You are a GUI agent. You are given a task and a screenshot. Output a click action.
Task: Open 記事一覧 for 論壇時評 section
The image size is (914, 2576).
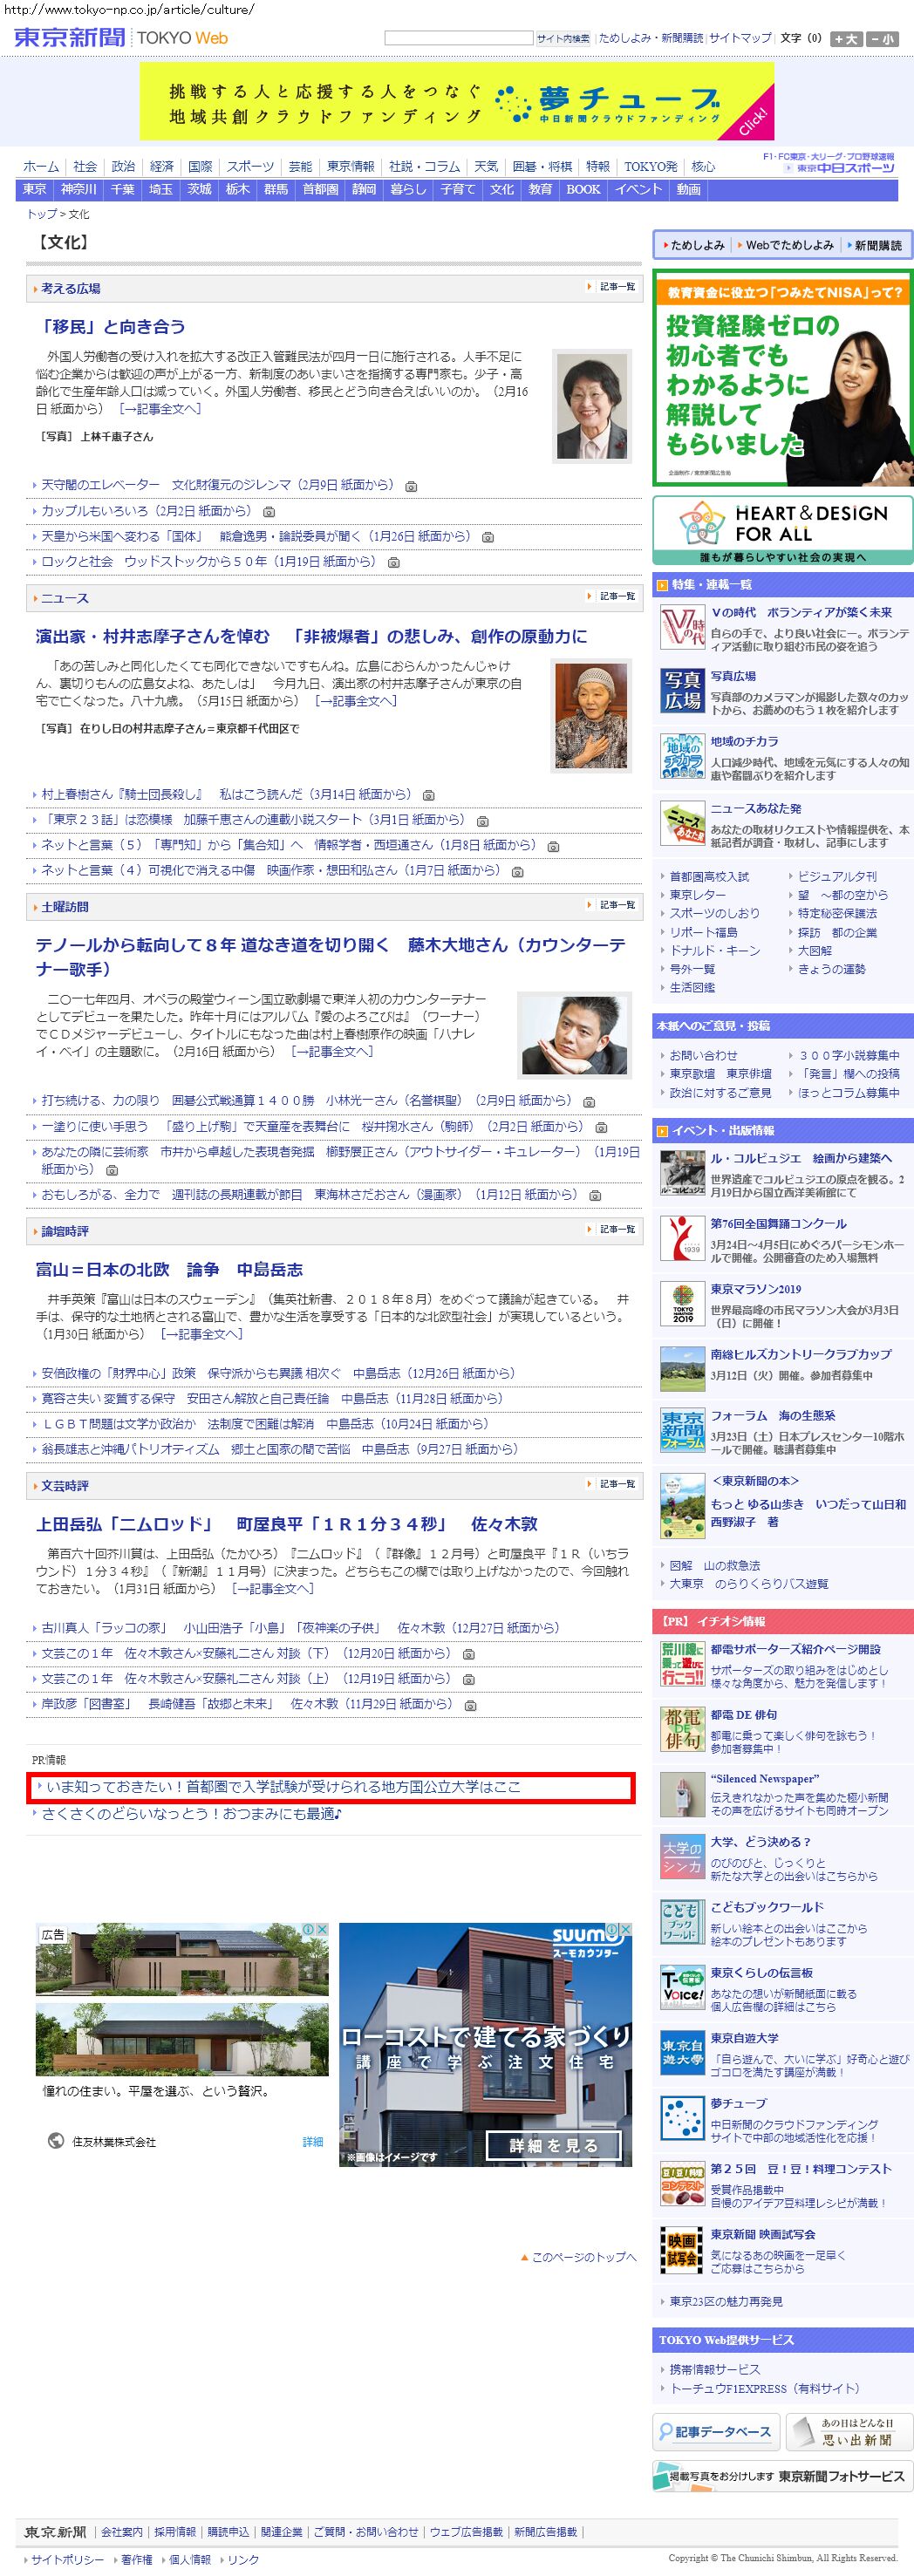point(611,1229)
